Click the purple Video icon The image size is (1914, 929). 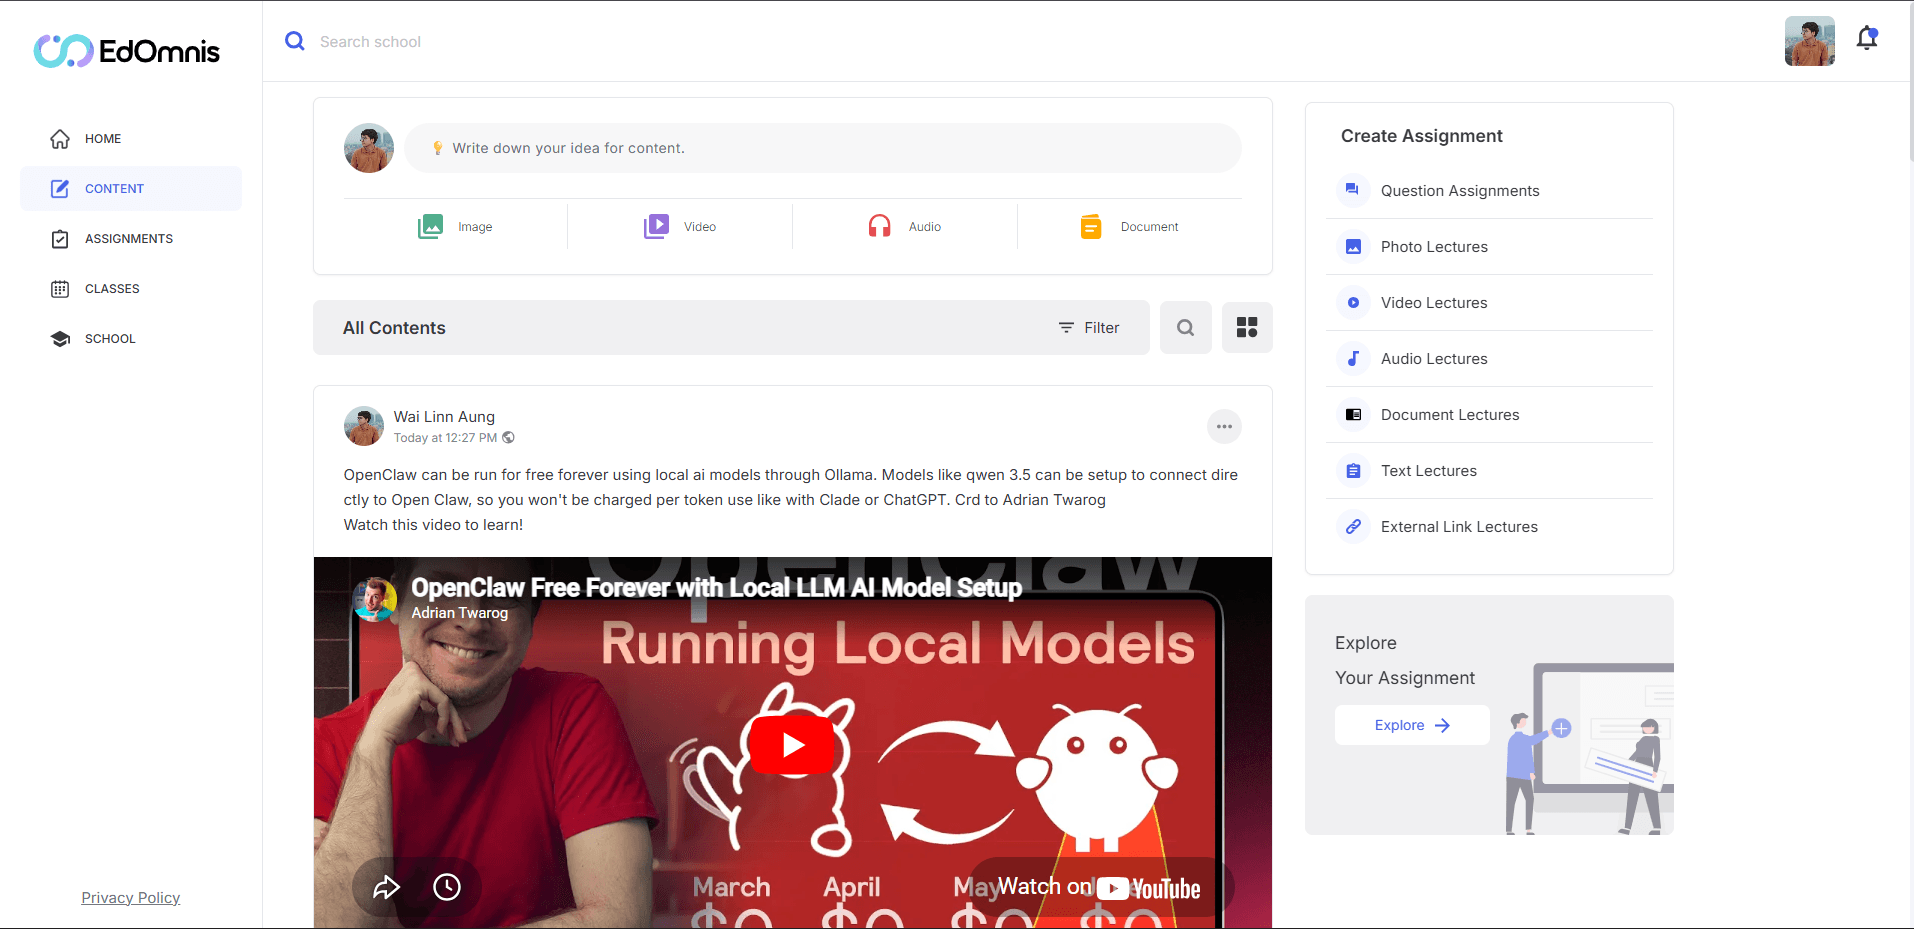[x=656, y=227]
